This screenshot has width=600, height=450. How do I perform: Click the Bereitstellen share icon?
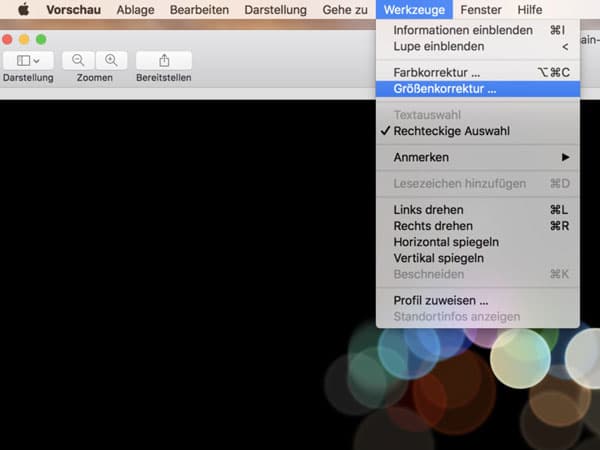[164, 60]
